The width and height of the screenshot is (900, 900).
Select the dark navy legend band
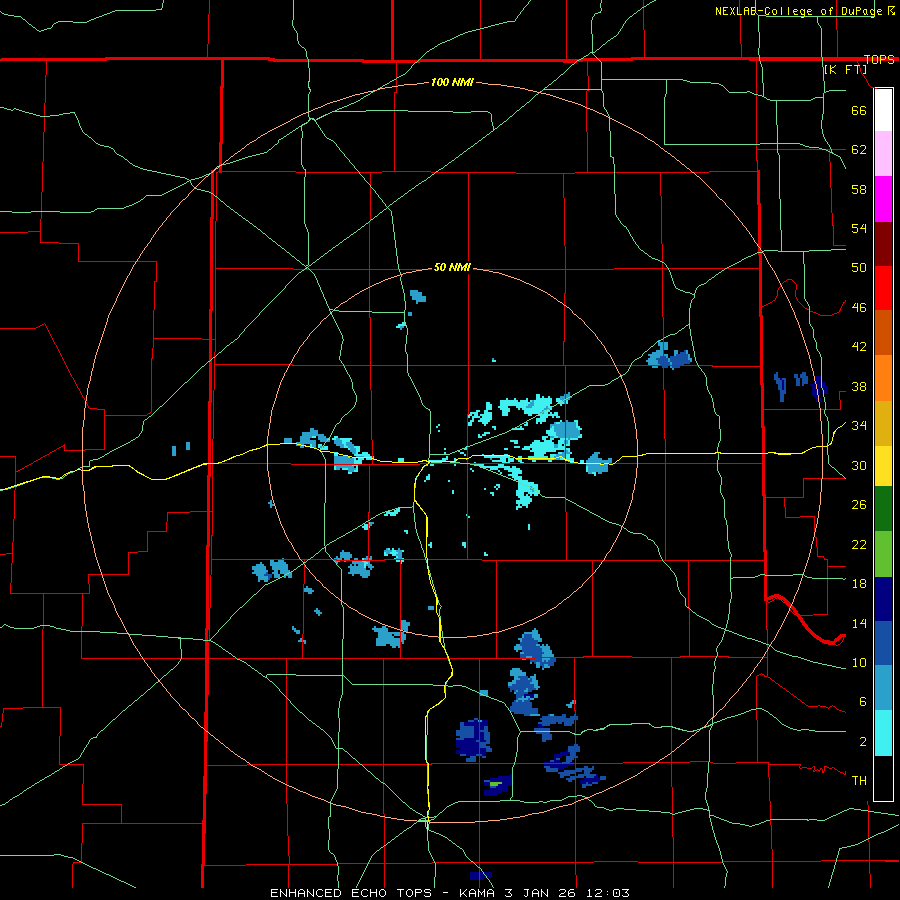point(883,599)
